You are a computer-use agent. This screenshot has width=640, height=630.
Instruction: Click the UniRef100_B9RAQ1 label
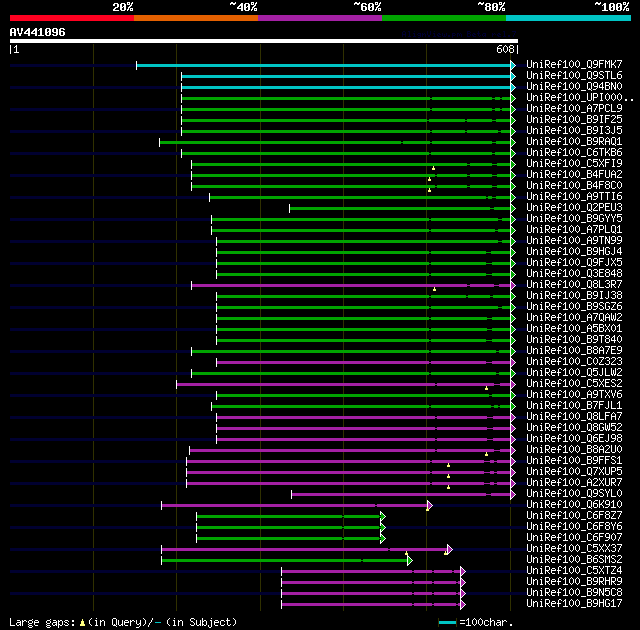[x=574, y=142]
